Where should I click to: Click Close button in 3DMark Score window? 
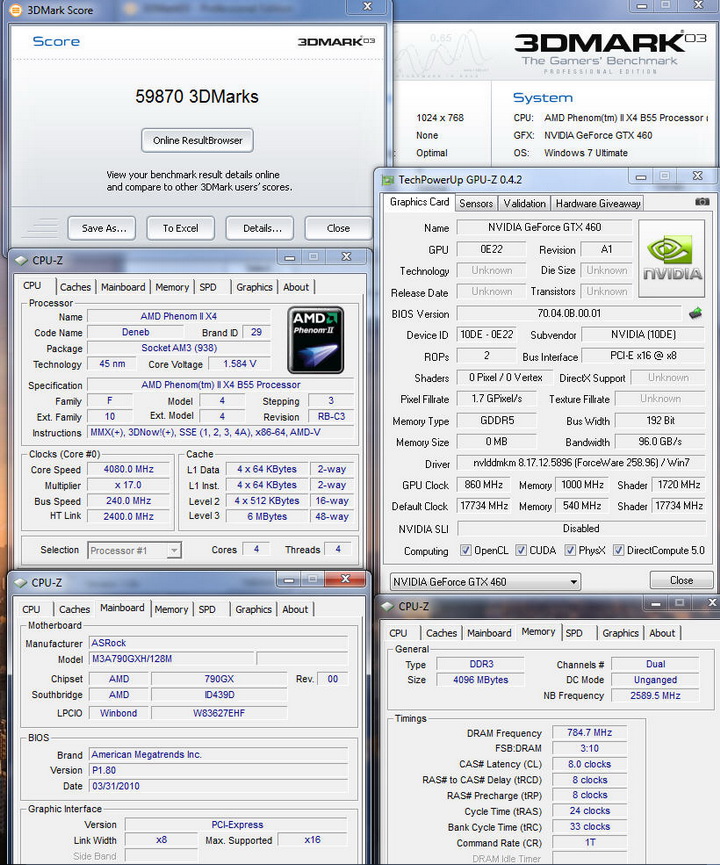338,228
